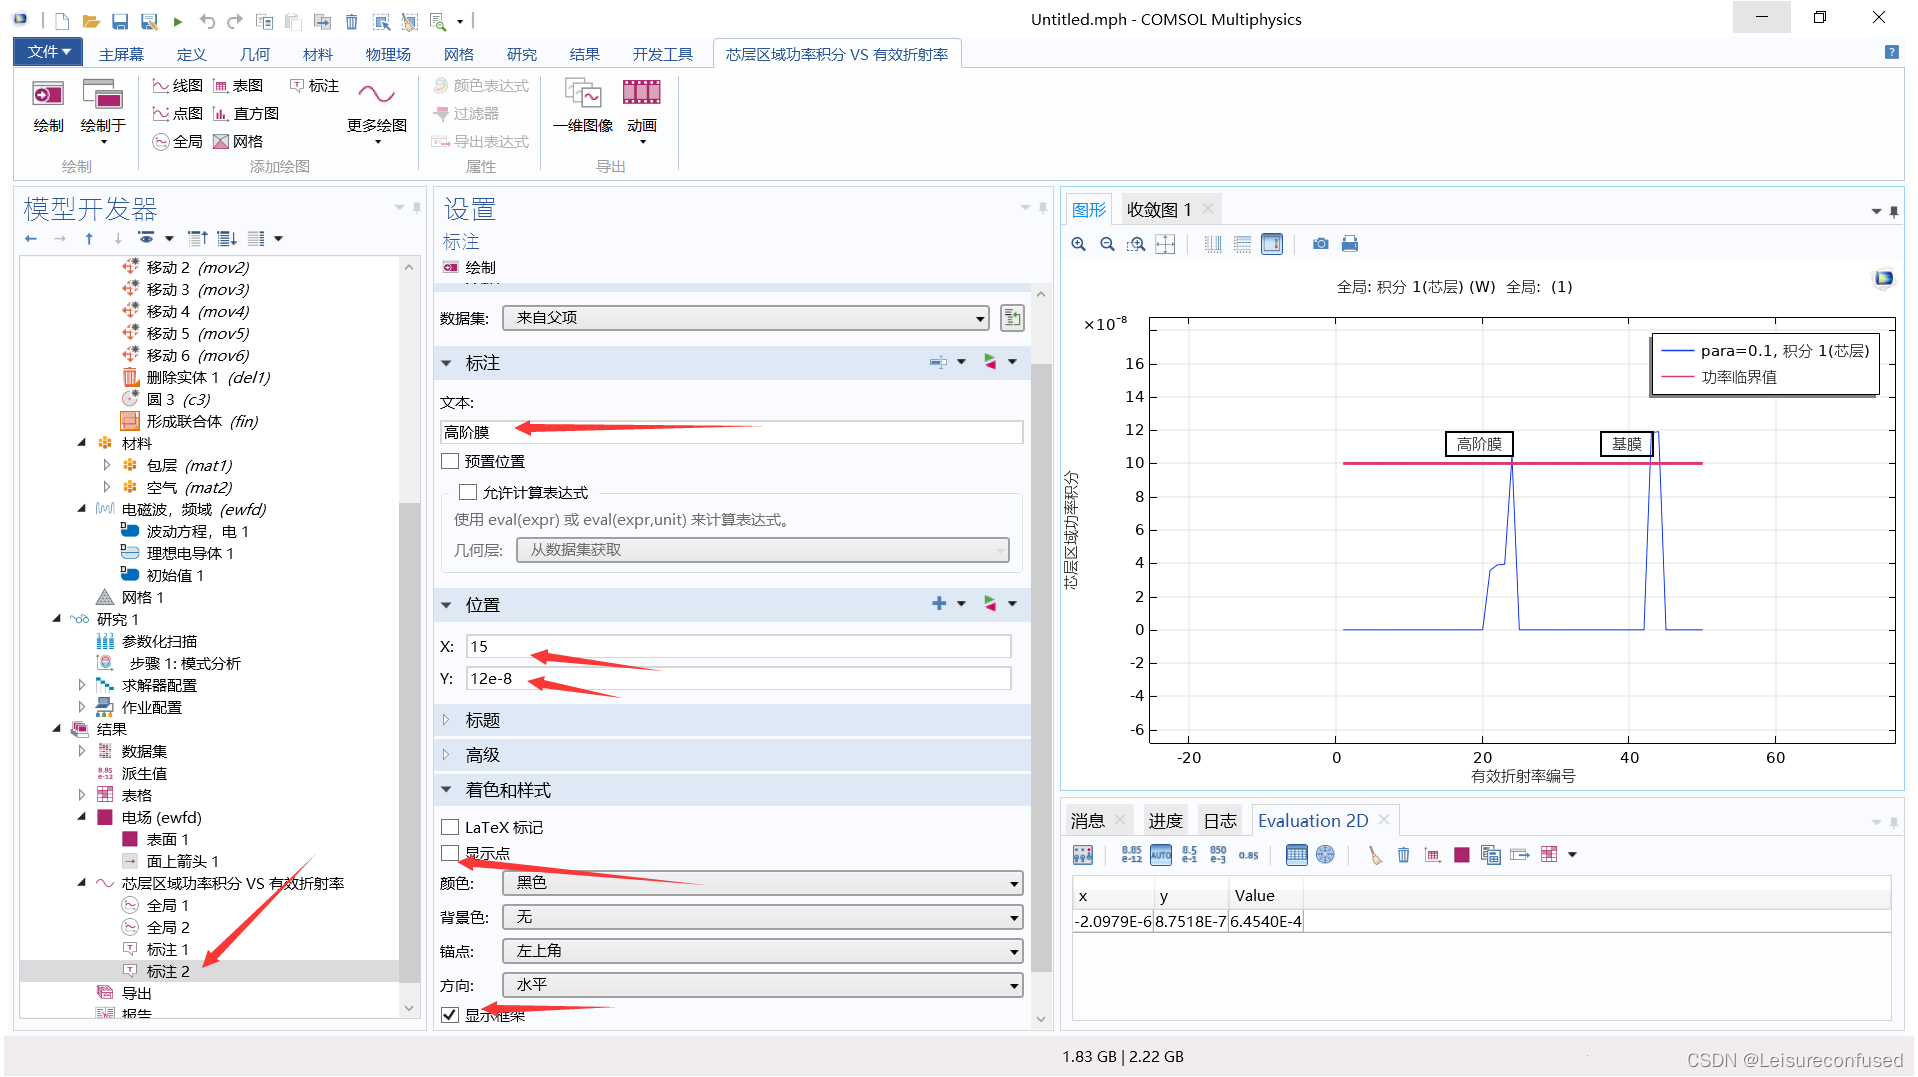
Task: Switch to 消息 tab
Action: 1087,821
